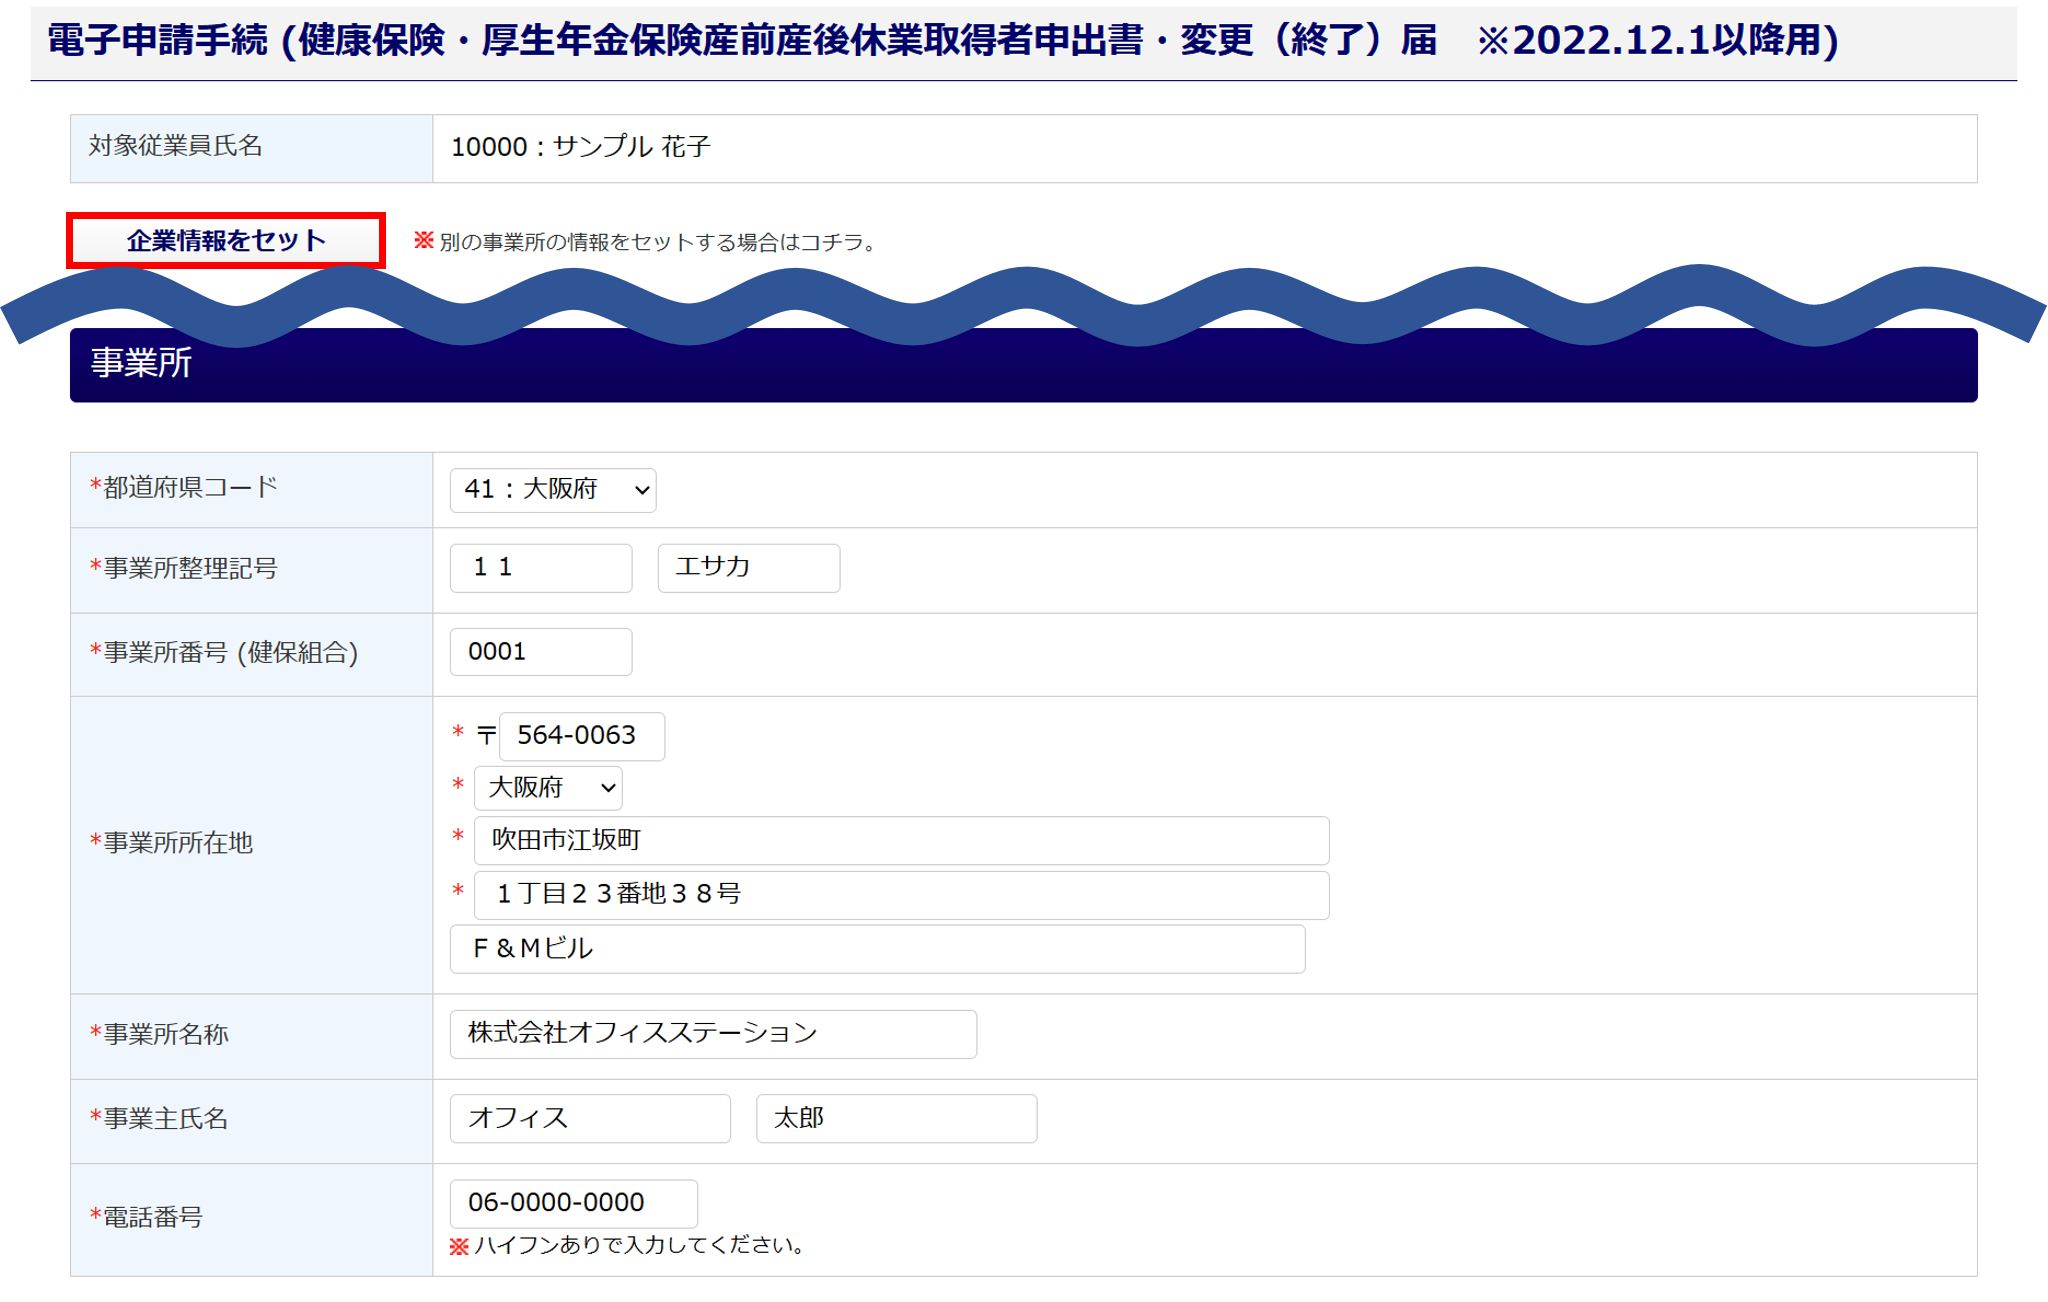Click the 電子申請手続 page title
The height and width of the screenshot is (1302, 2048).
(x=940, y=41)
